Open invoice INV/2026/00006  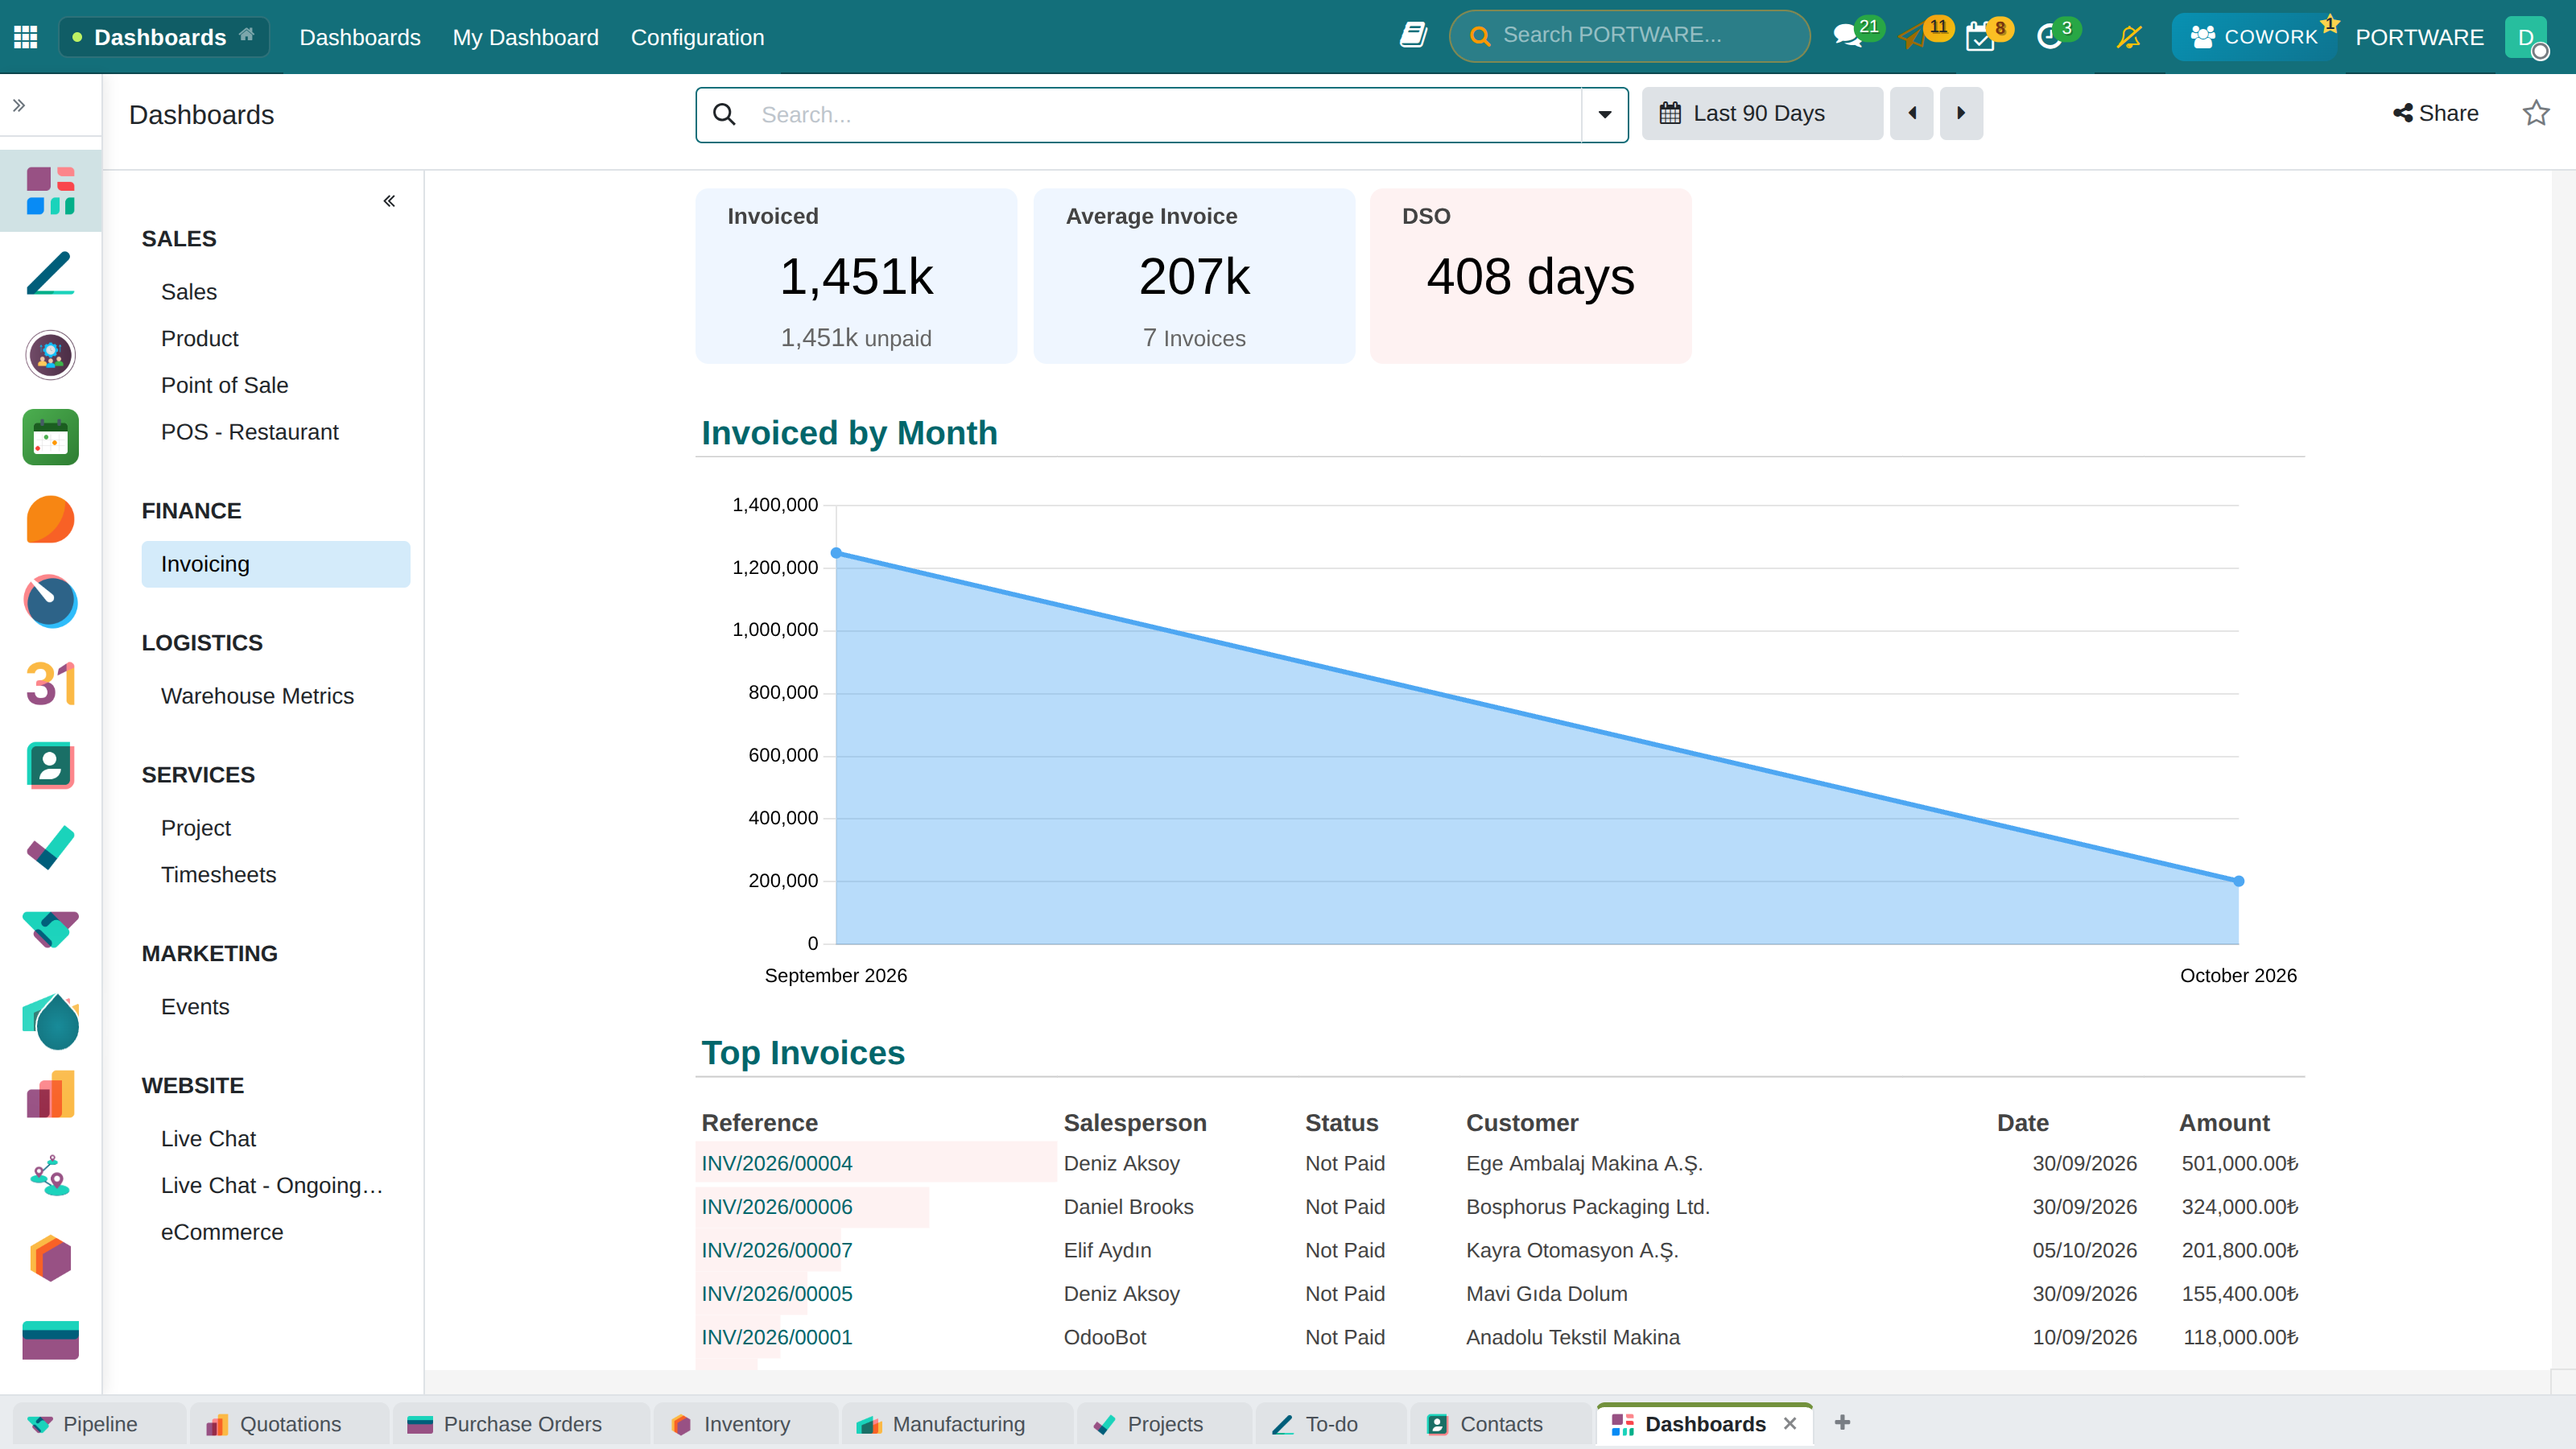tap(777, 1207)
